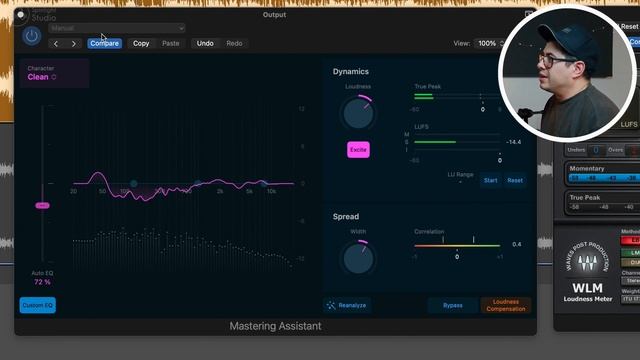
Task: Click the True Peak meter bar
Action: pyautogui.click(x=457, y=96)
